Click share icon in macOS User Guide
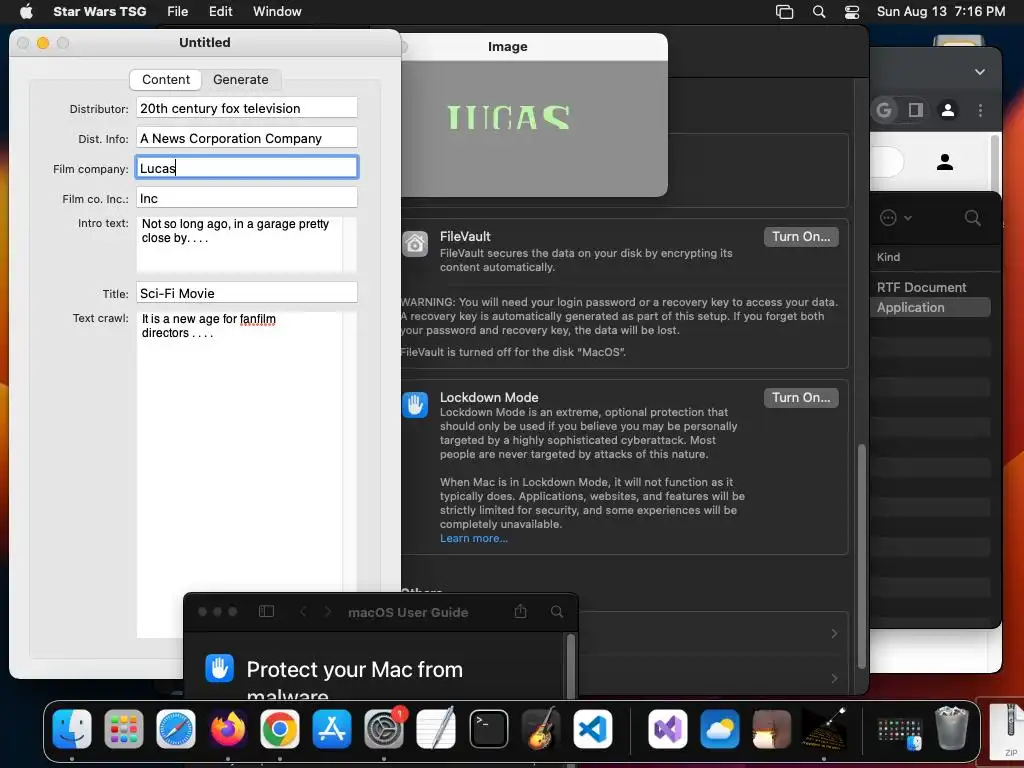 (520, 611)
